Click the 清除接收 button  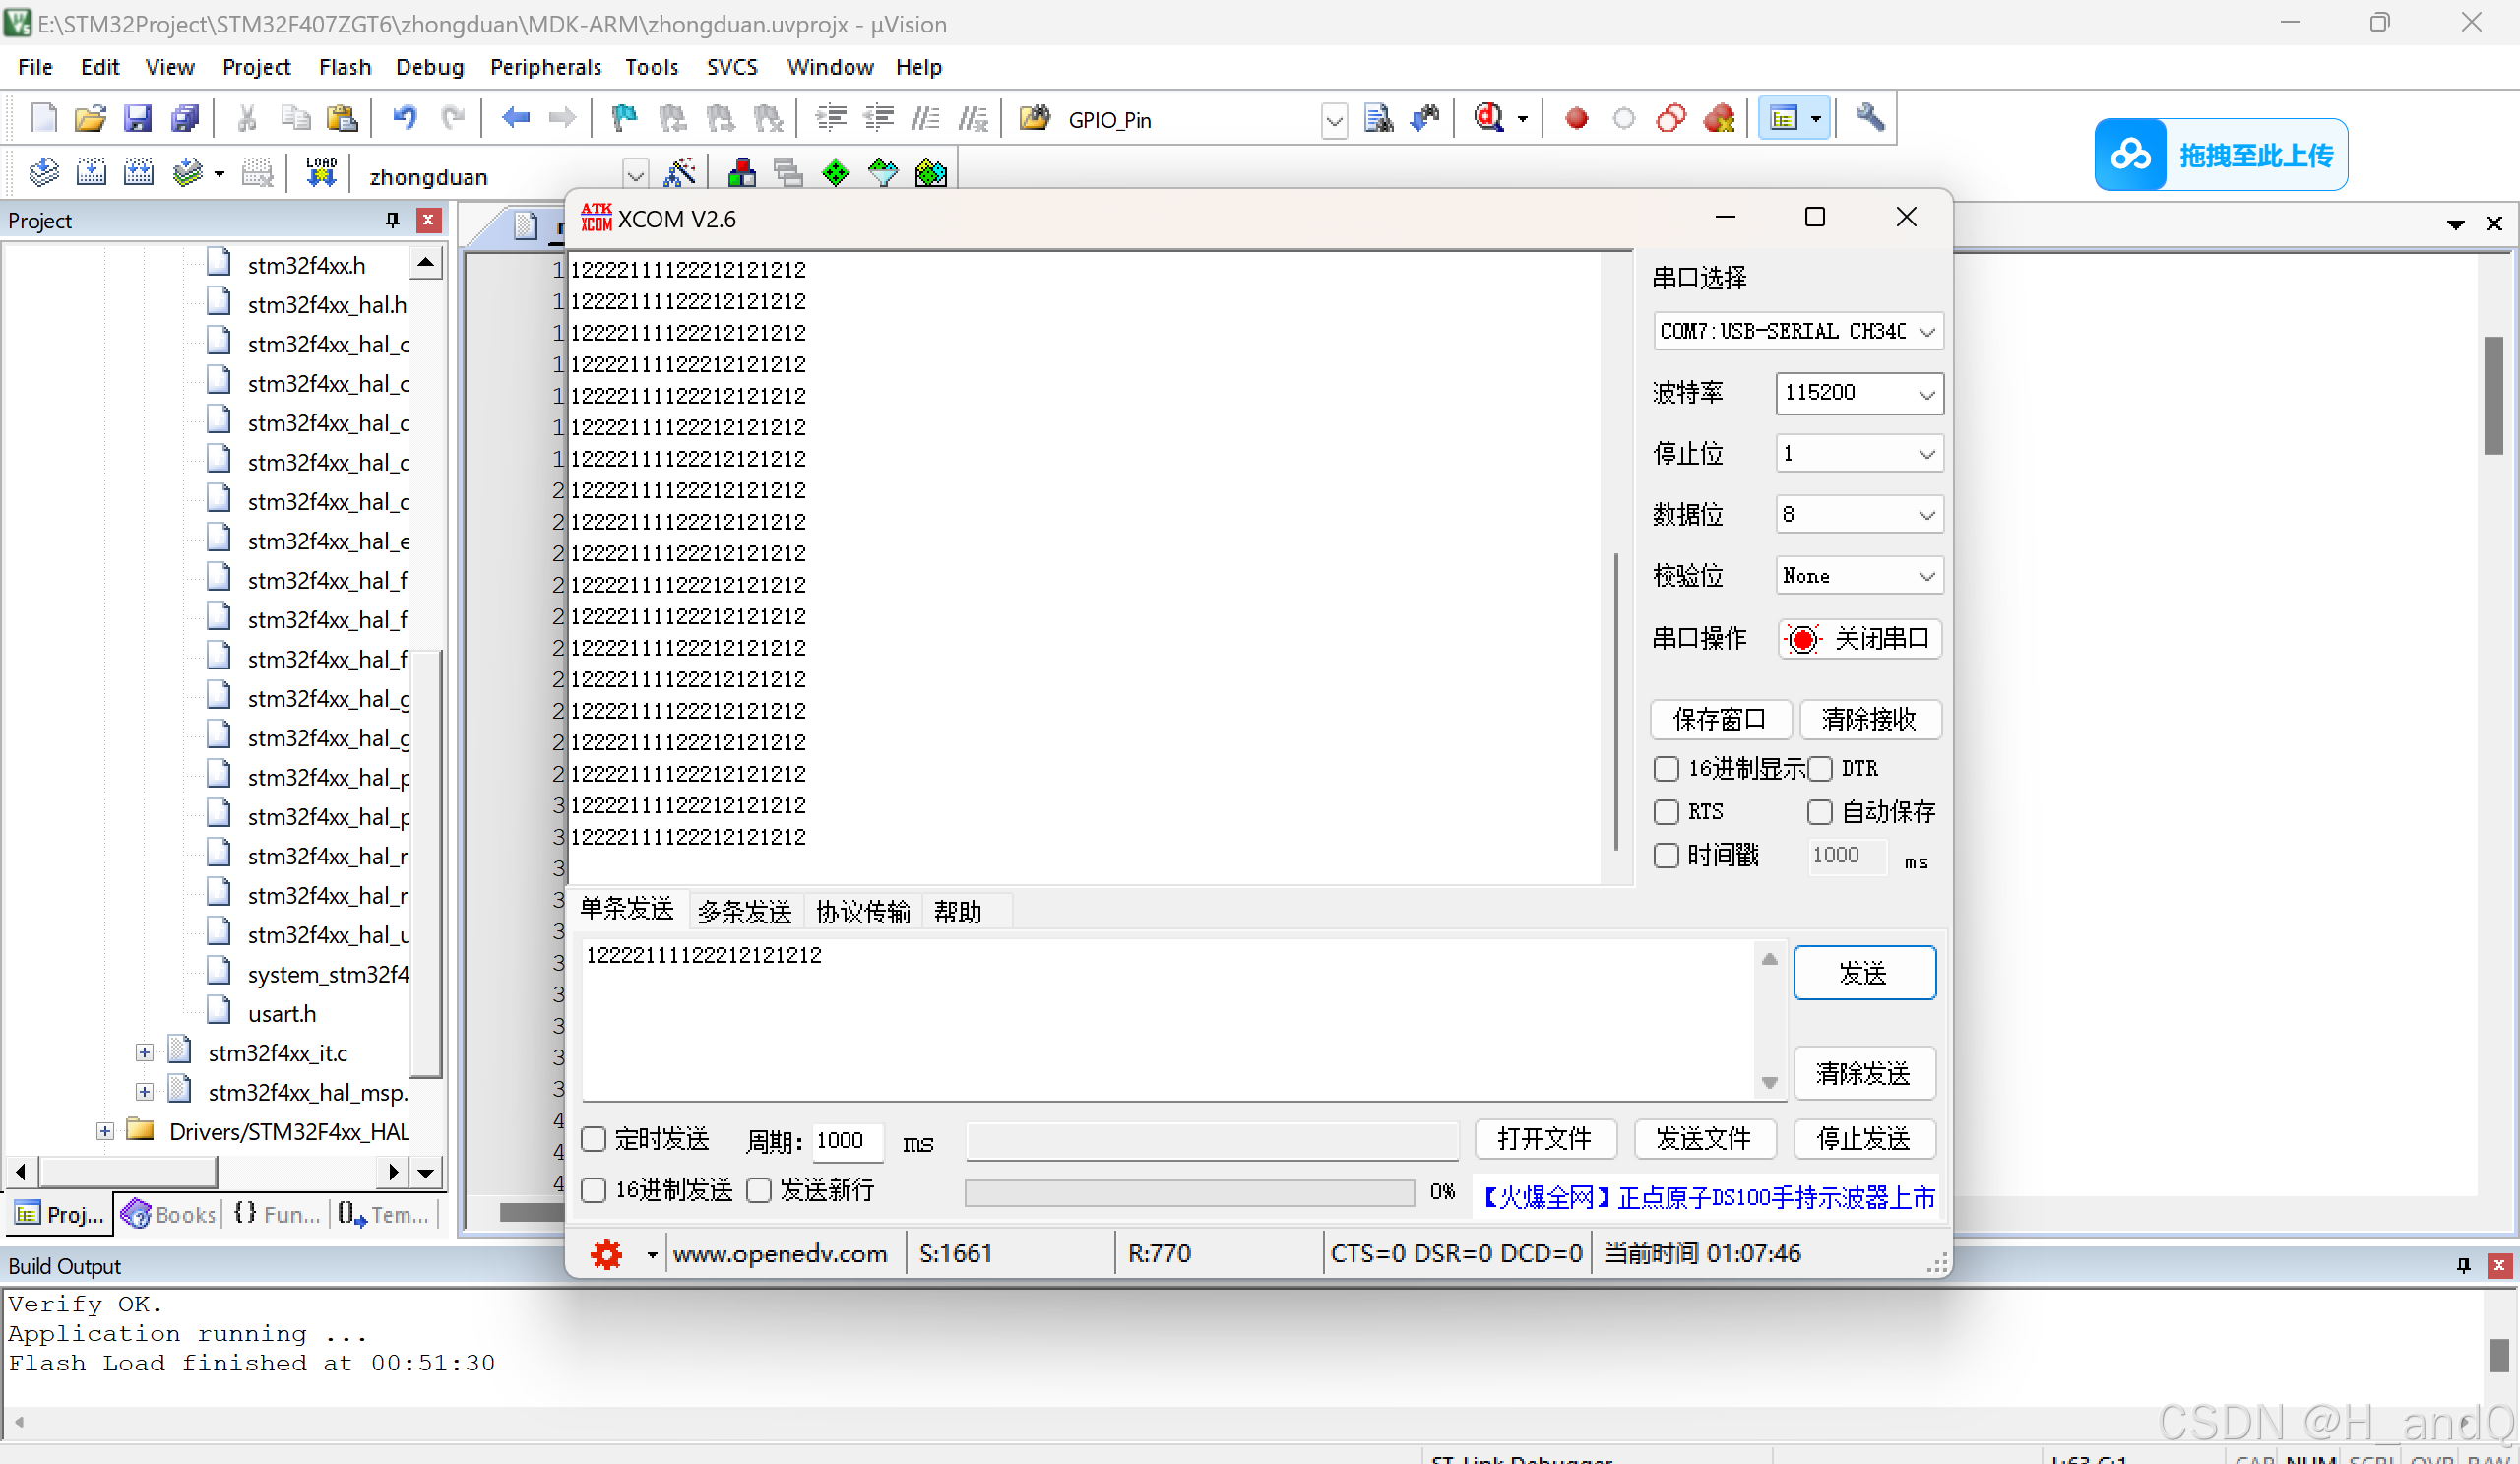[x=1868, y=719]
